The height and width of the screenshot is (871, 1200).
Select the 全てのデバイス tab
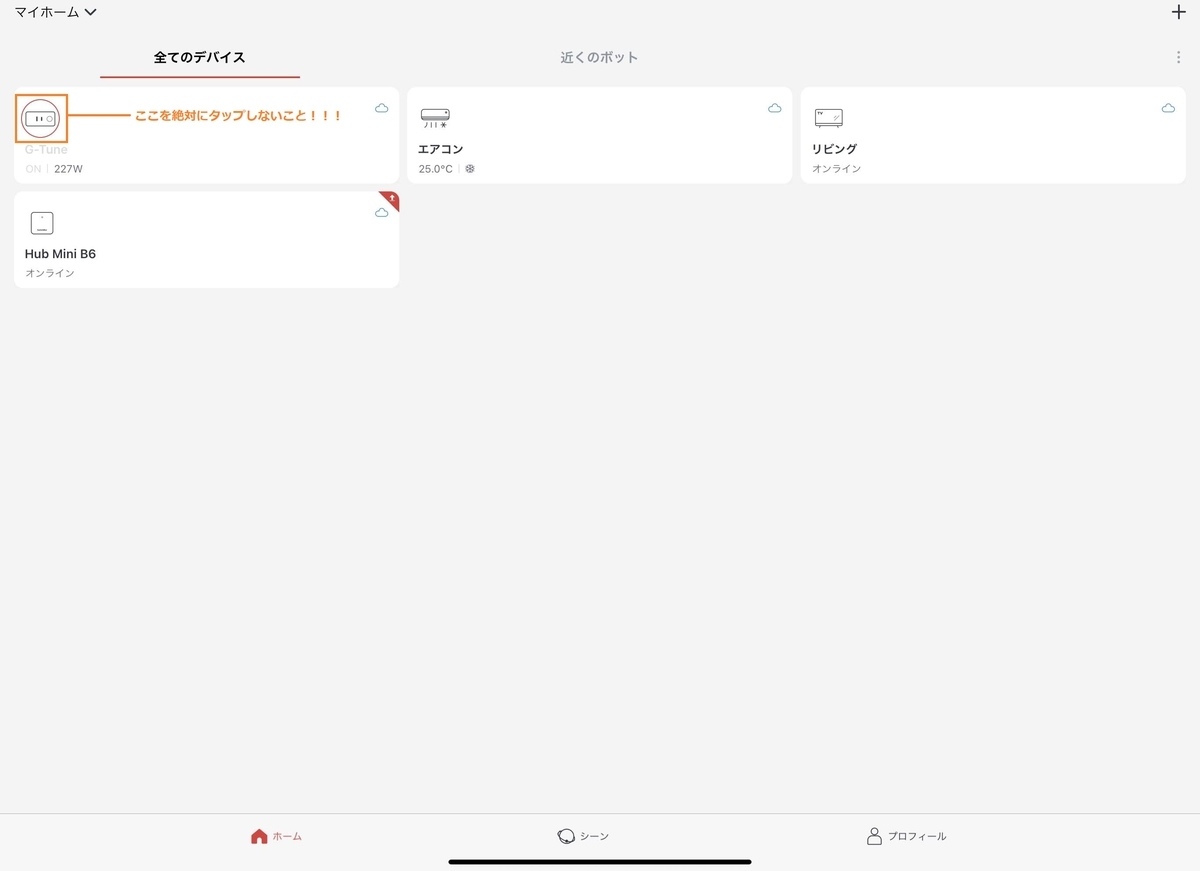(x=198, y=57)
